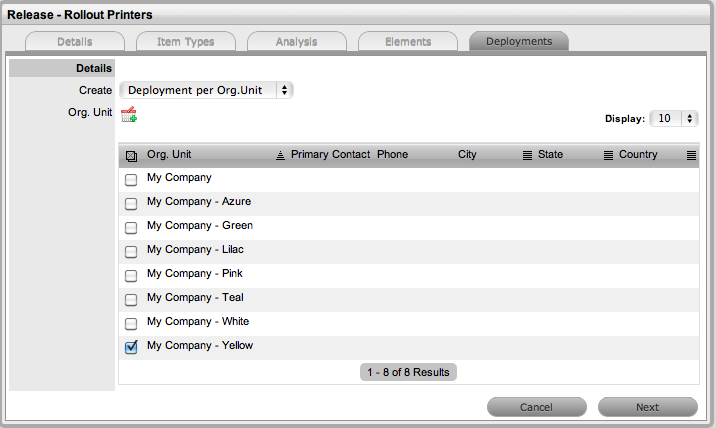Click sort icon next to City column
The width and height of the screenshot is (716, 428).
(527, 156)
